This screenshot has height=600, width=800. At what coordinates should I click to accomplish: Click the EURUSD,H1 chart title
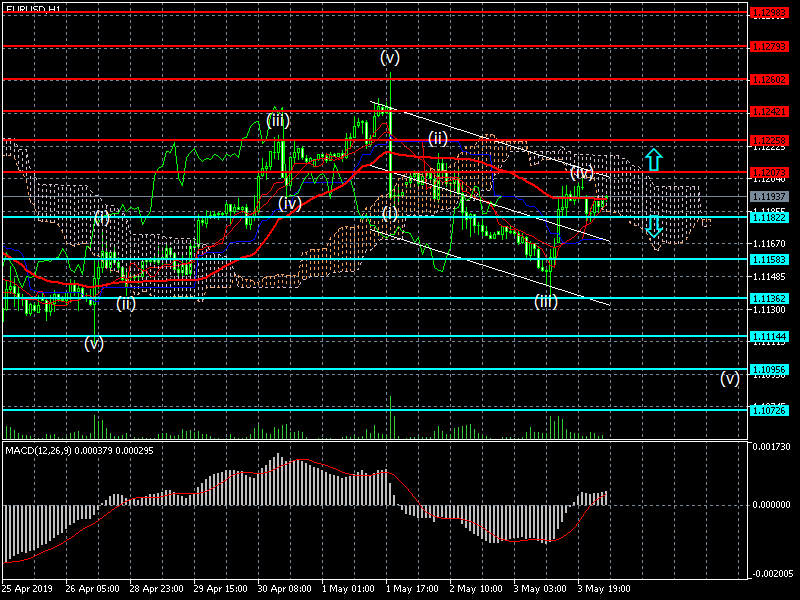click(x=33, y=8)
